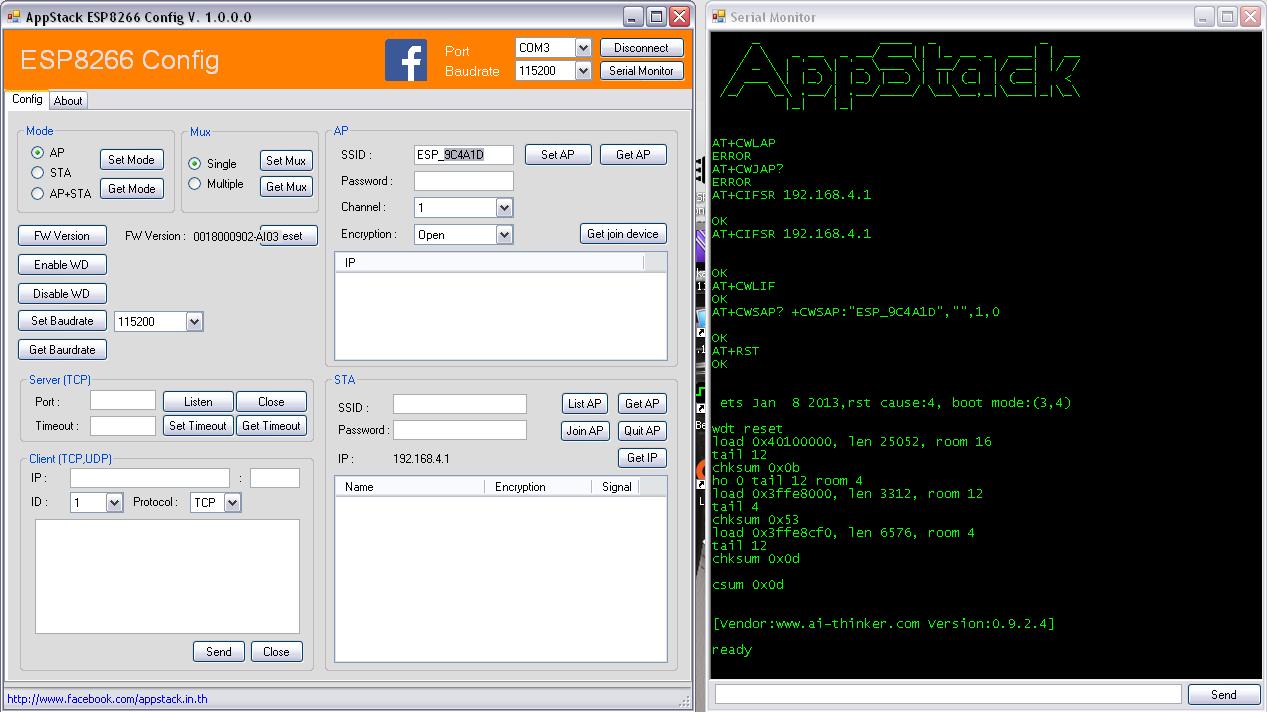Screen dimensions: 1267x712
Task: Select the STA mode radio button
Action: pyautogui.click(x=38, y=173)
